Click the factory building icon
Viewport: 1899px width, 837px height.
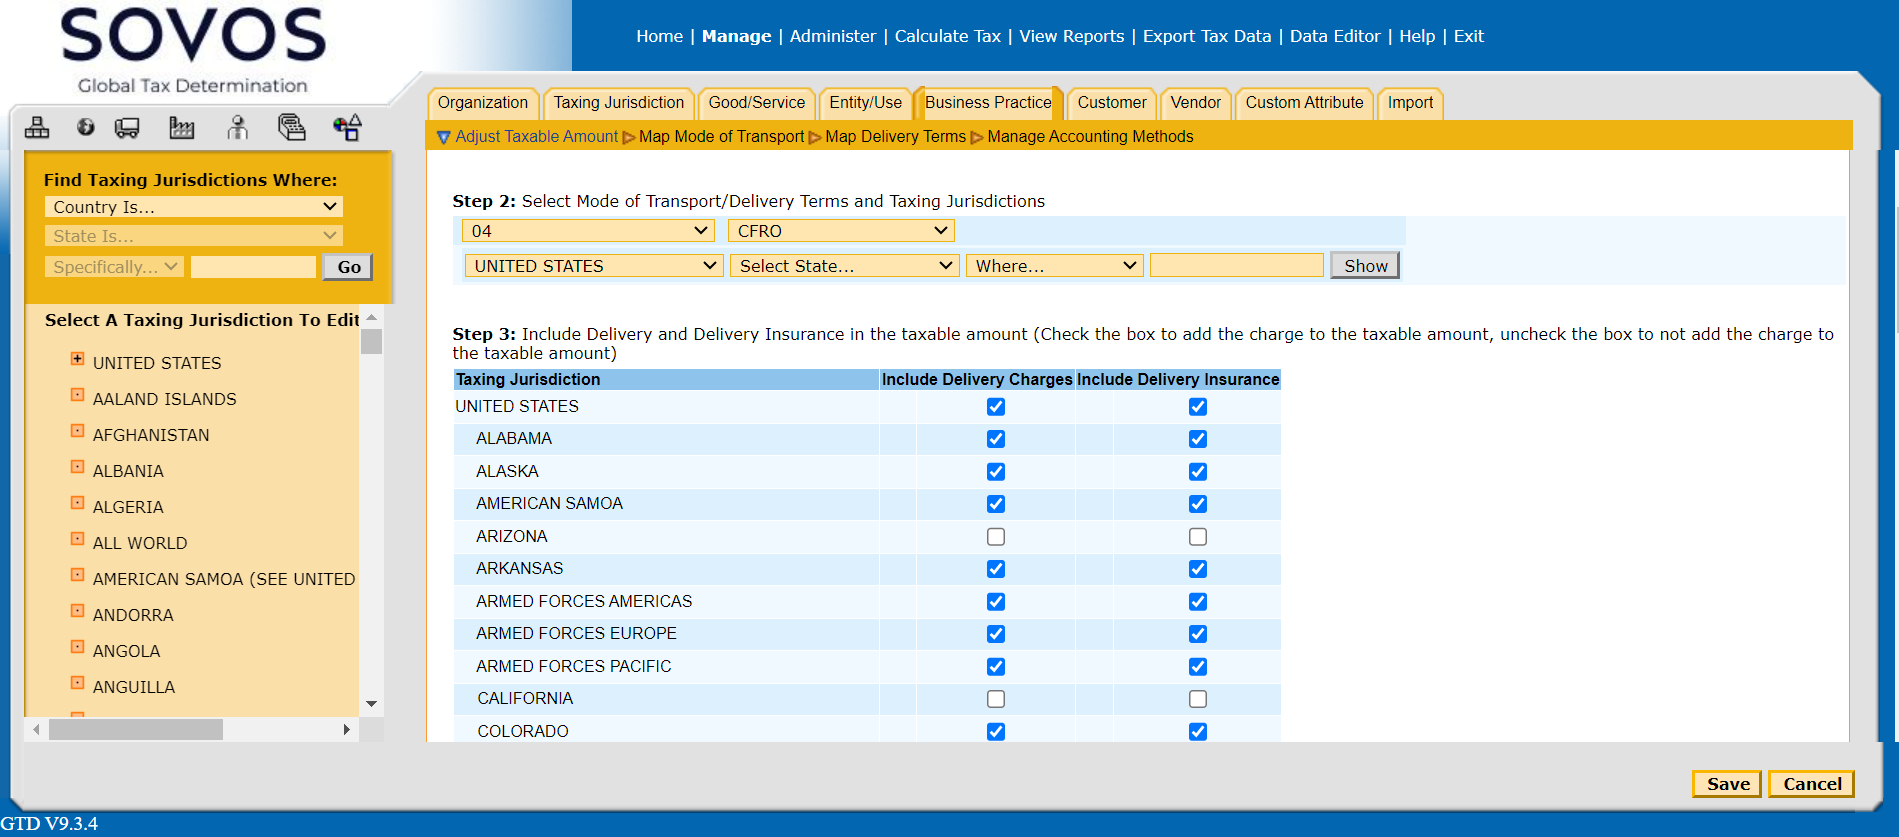(181, 127)
